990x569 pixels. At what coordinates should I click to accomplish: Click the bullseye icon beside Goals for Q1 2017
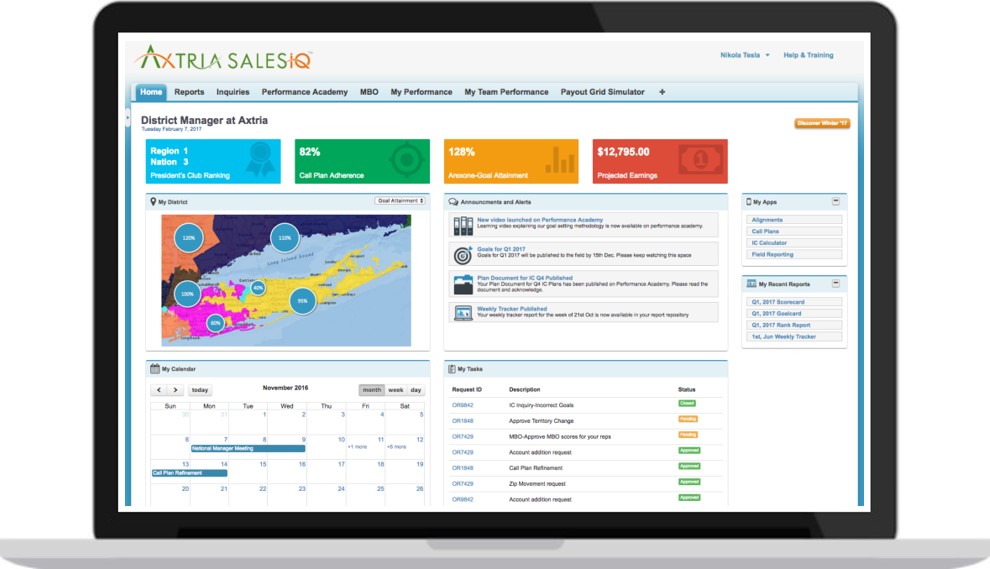463,254
